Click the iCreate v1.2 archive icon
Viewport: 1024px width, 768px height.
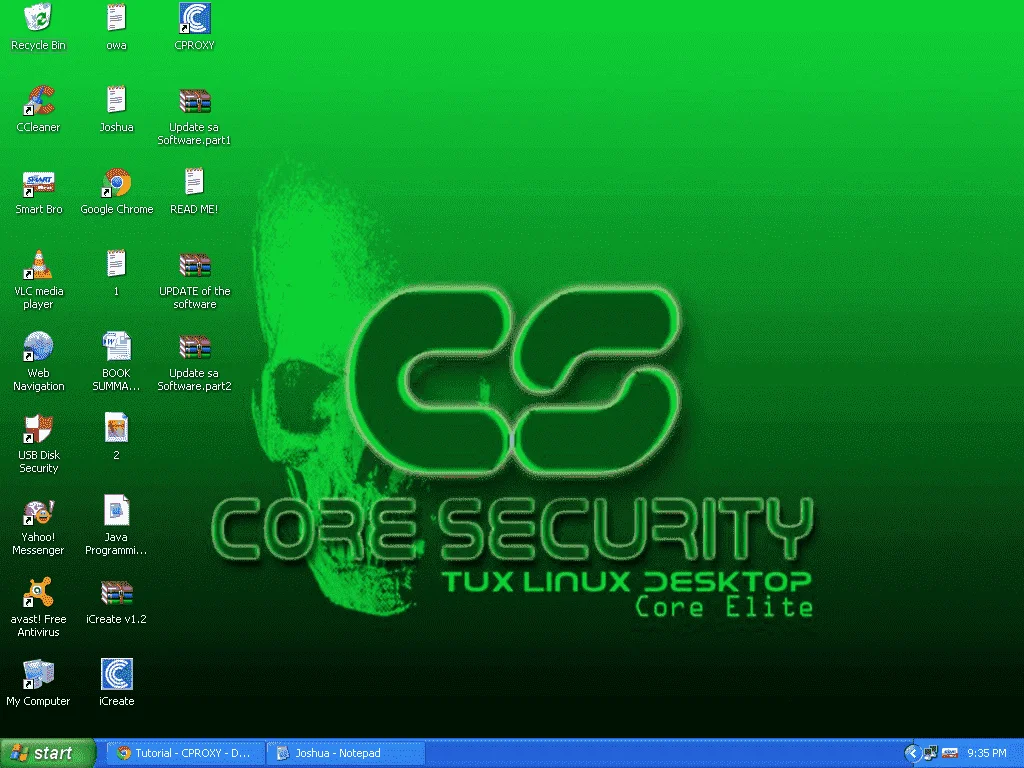pyautogui.click(x=116, y=592)
